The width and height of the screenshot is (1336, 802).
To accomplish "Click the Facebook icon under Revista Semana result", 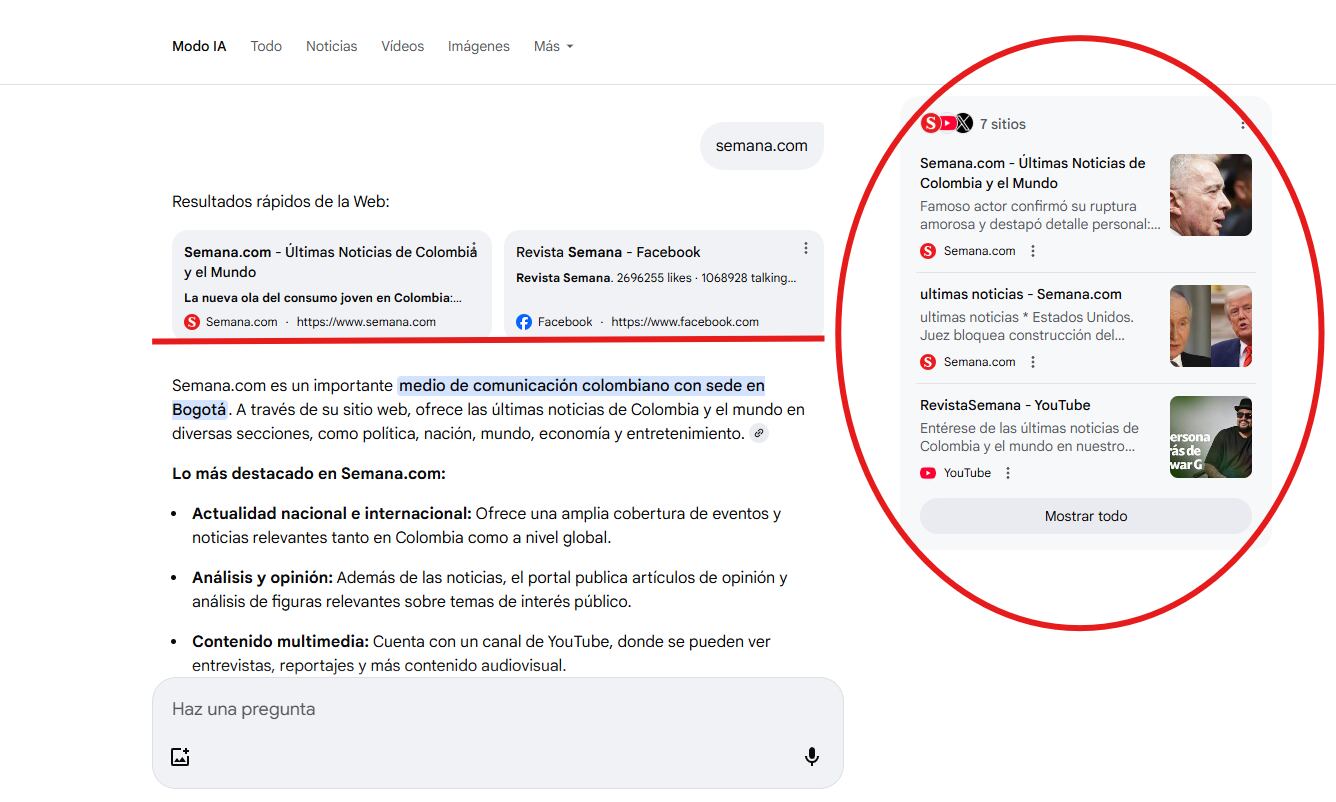I will click(x=523, y=321).
